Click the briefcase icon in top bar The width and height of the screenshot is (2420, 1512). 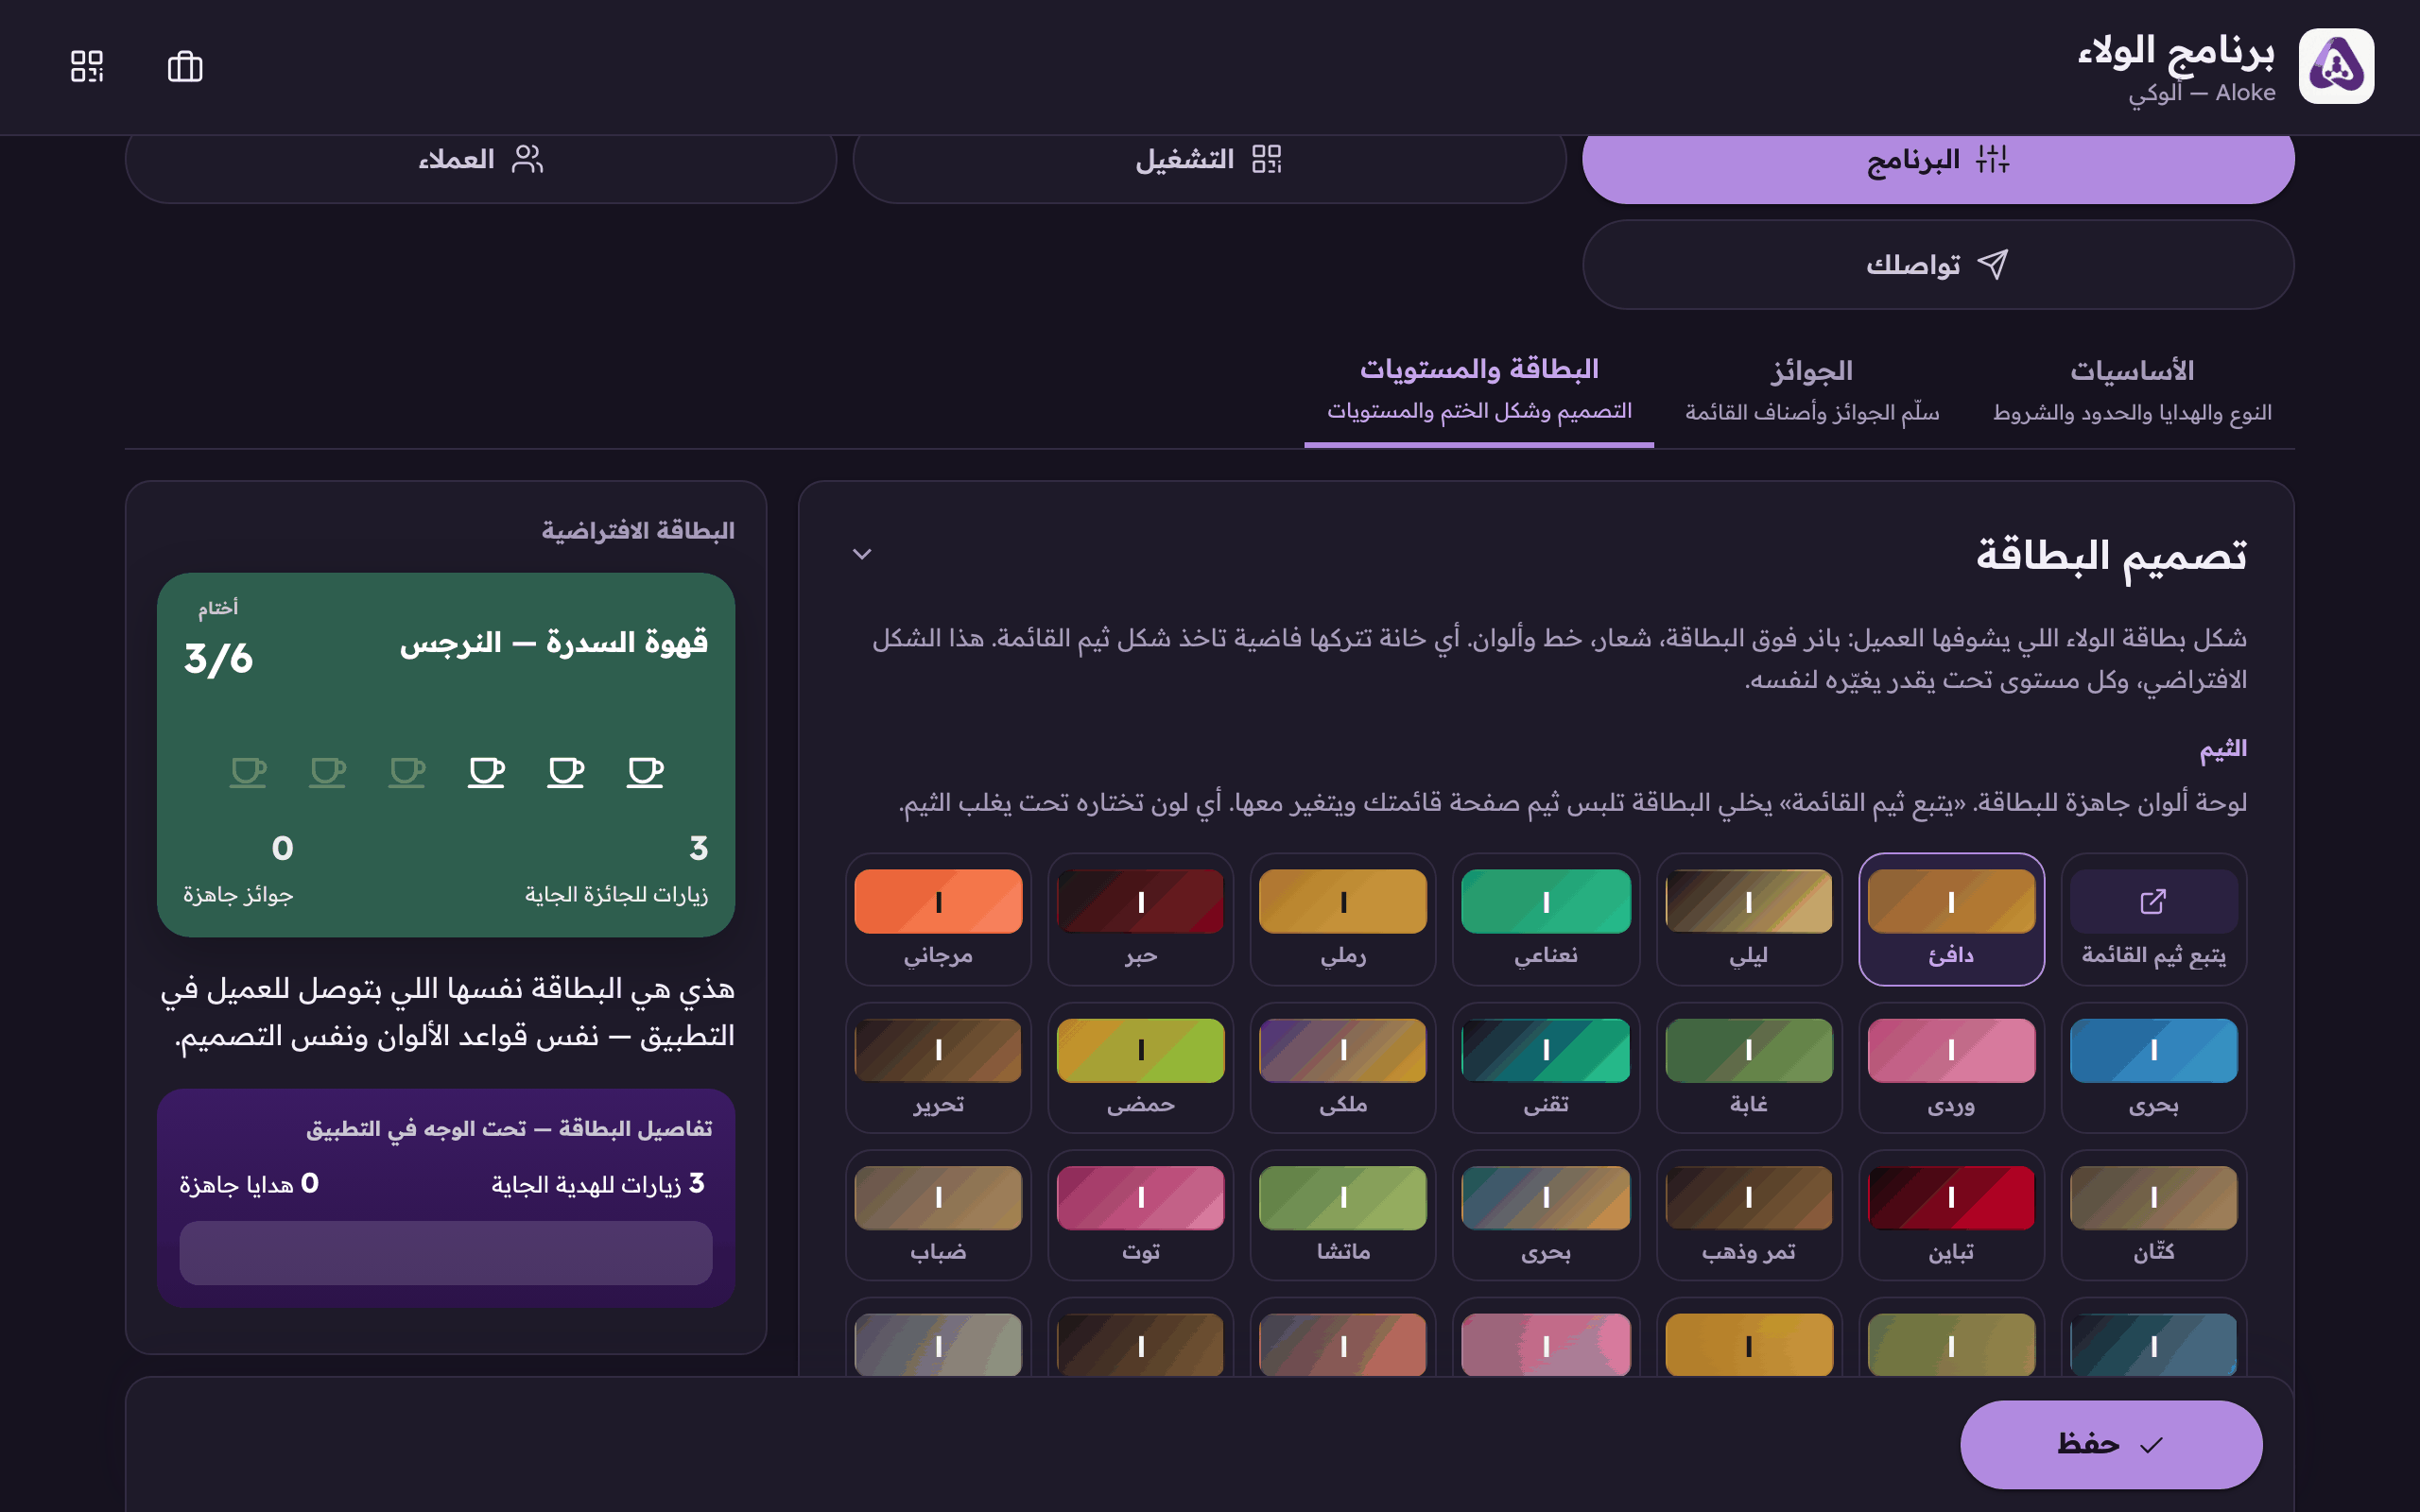(185, 67)
